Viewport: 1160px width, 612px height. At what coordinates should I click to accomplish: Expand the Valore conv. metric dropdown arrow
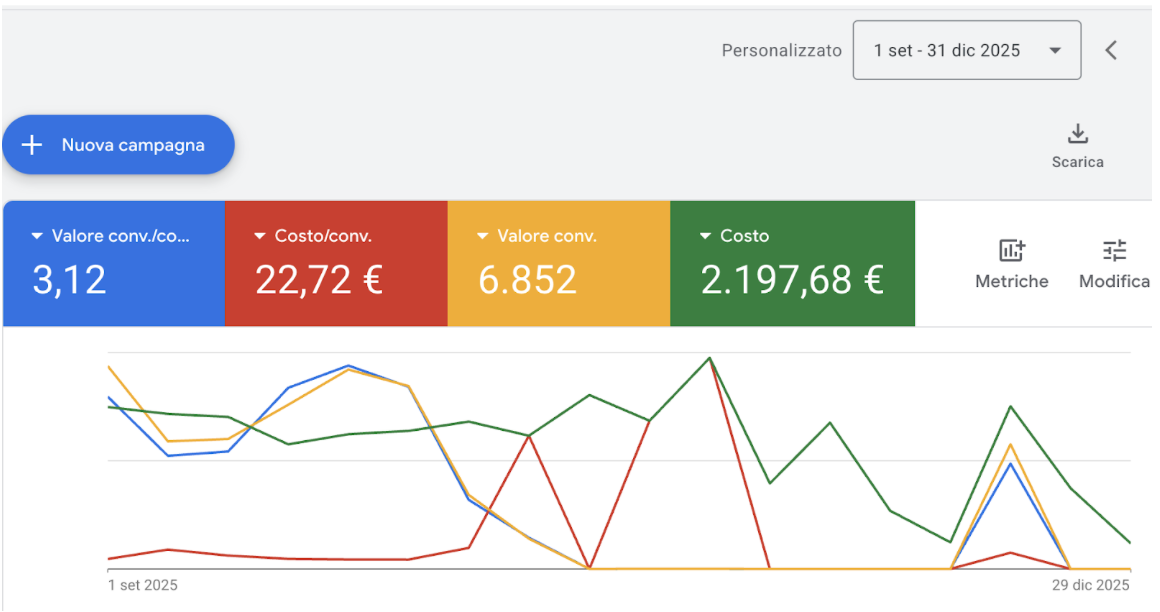pos(482,236)
